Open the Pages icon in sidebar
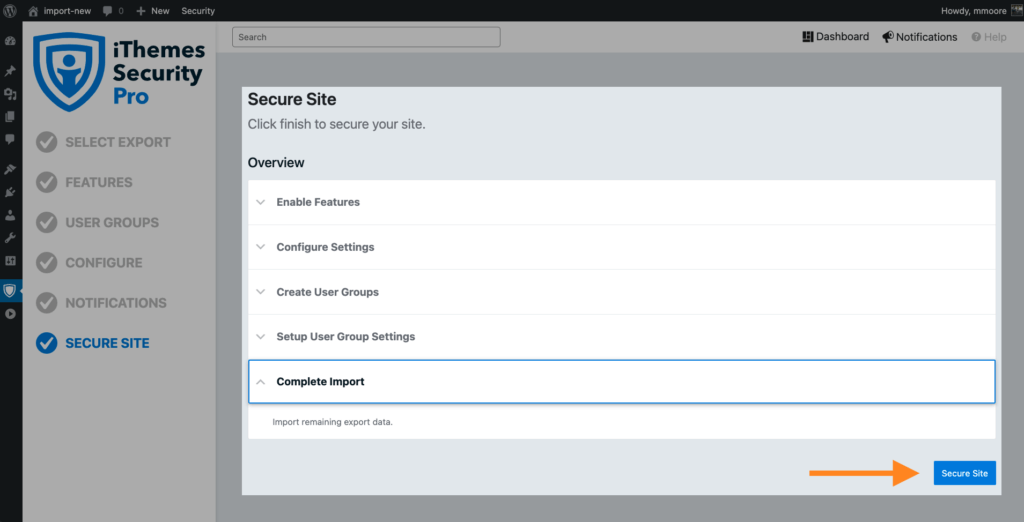 tap(10, 117)
